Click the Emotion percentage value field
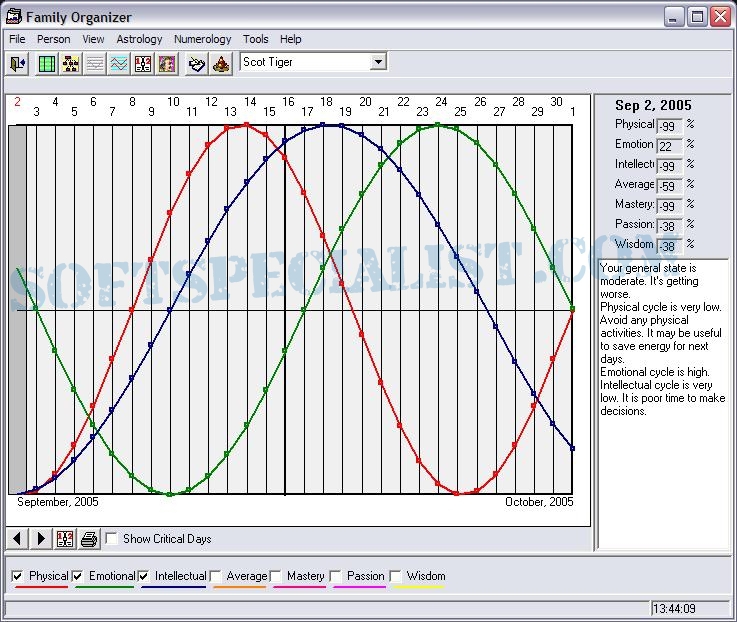 point(669,146)
